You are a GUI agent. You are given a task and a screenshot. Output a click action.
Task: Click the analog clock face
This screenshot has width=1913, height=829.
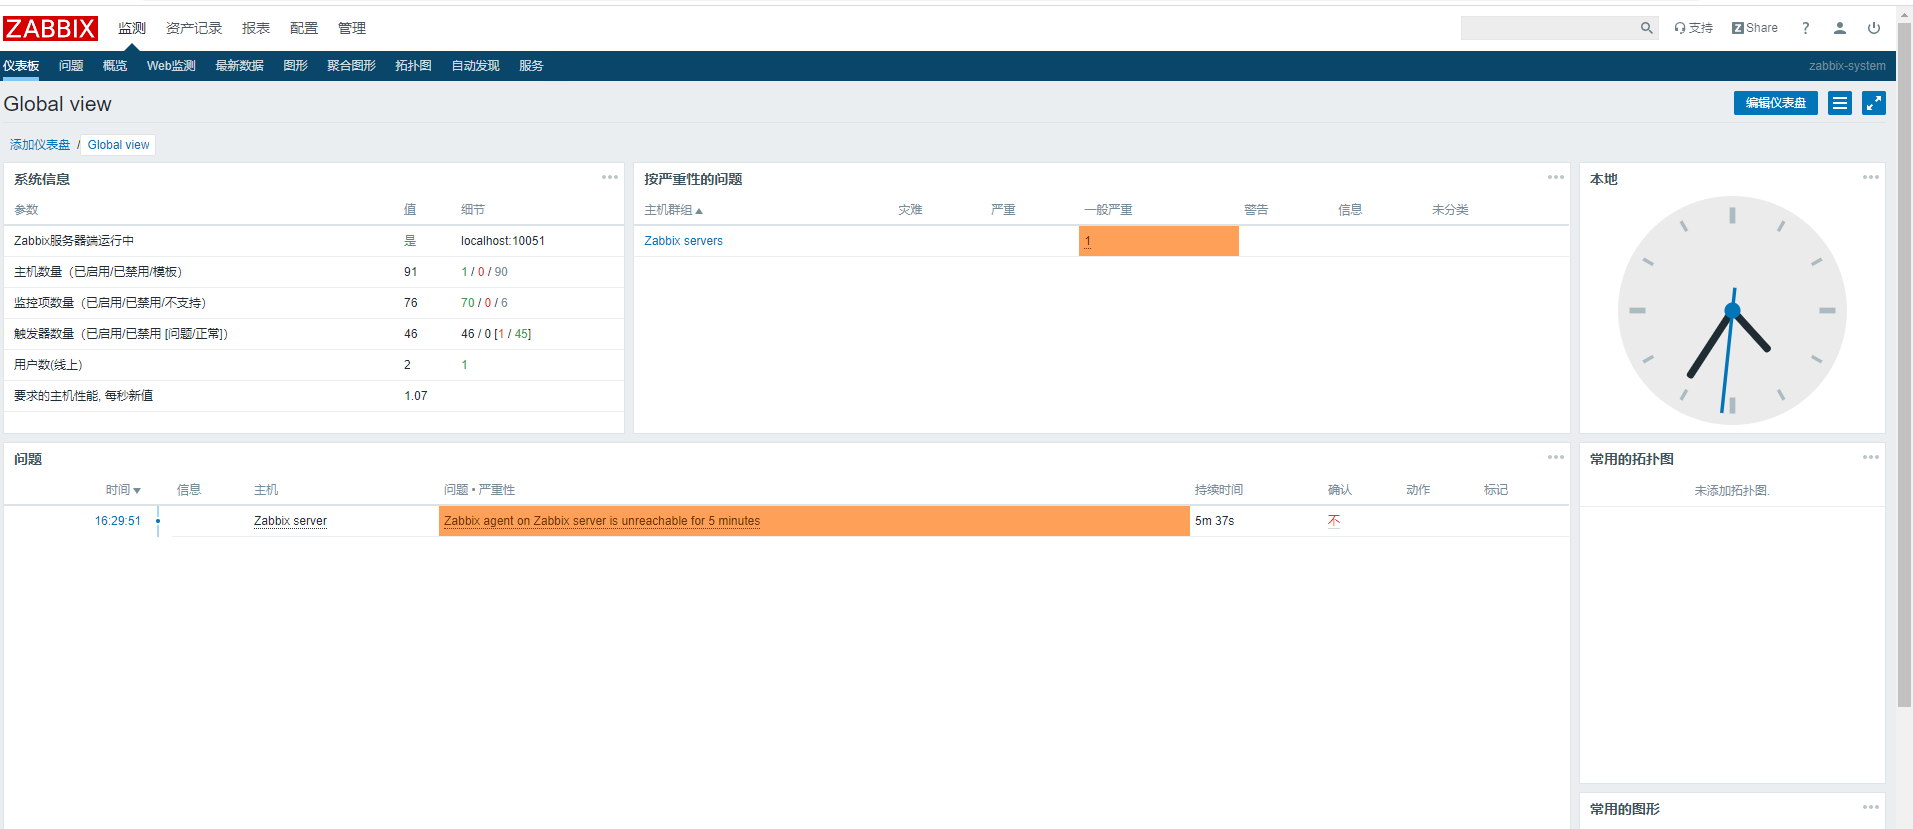(1732, 310)
